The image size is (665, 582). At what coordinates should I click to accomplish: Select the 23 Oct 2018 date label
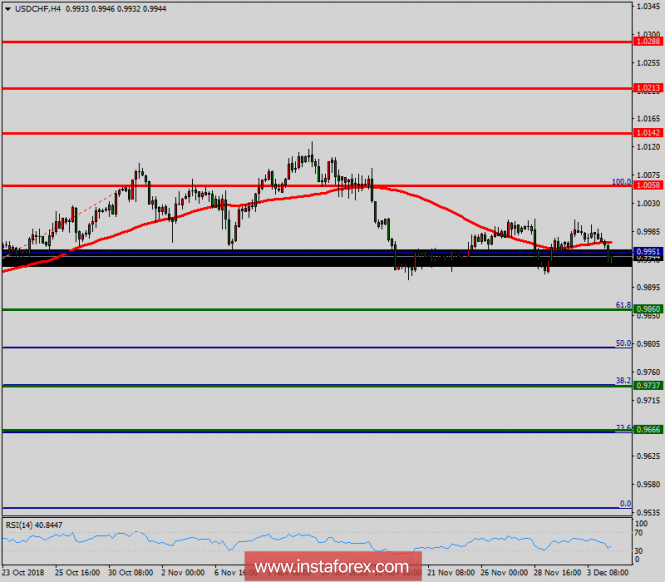click(x=23, y=573)
